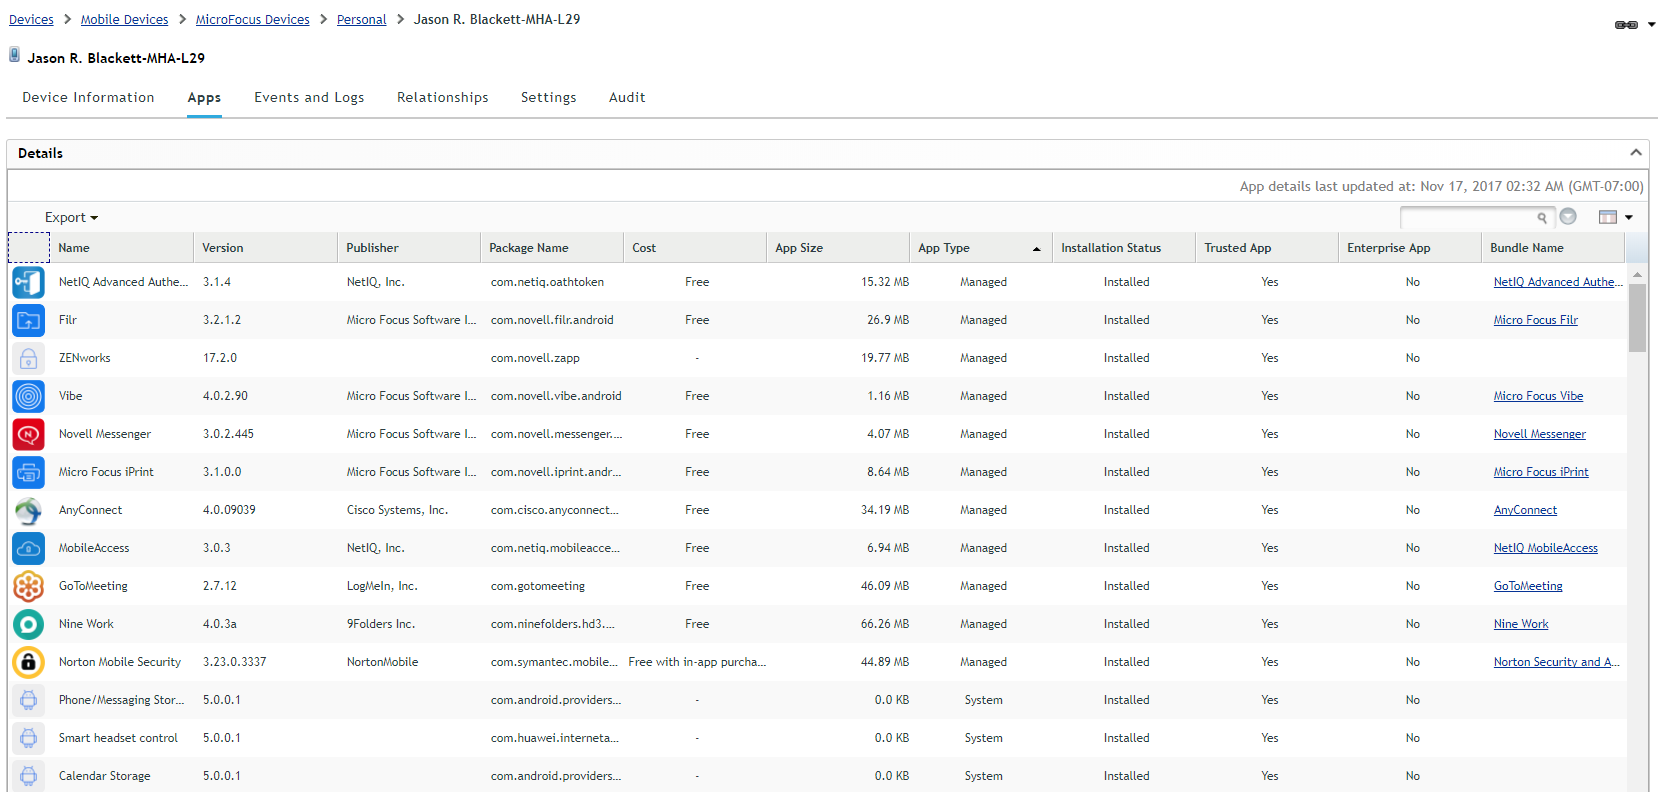Switch to the Device Information tab
This screenshot has height=792, width=1658.
88,97
